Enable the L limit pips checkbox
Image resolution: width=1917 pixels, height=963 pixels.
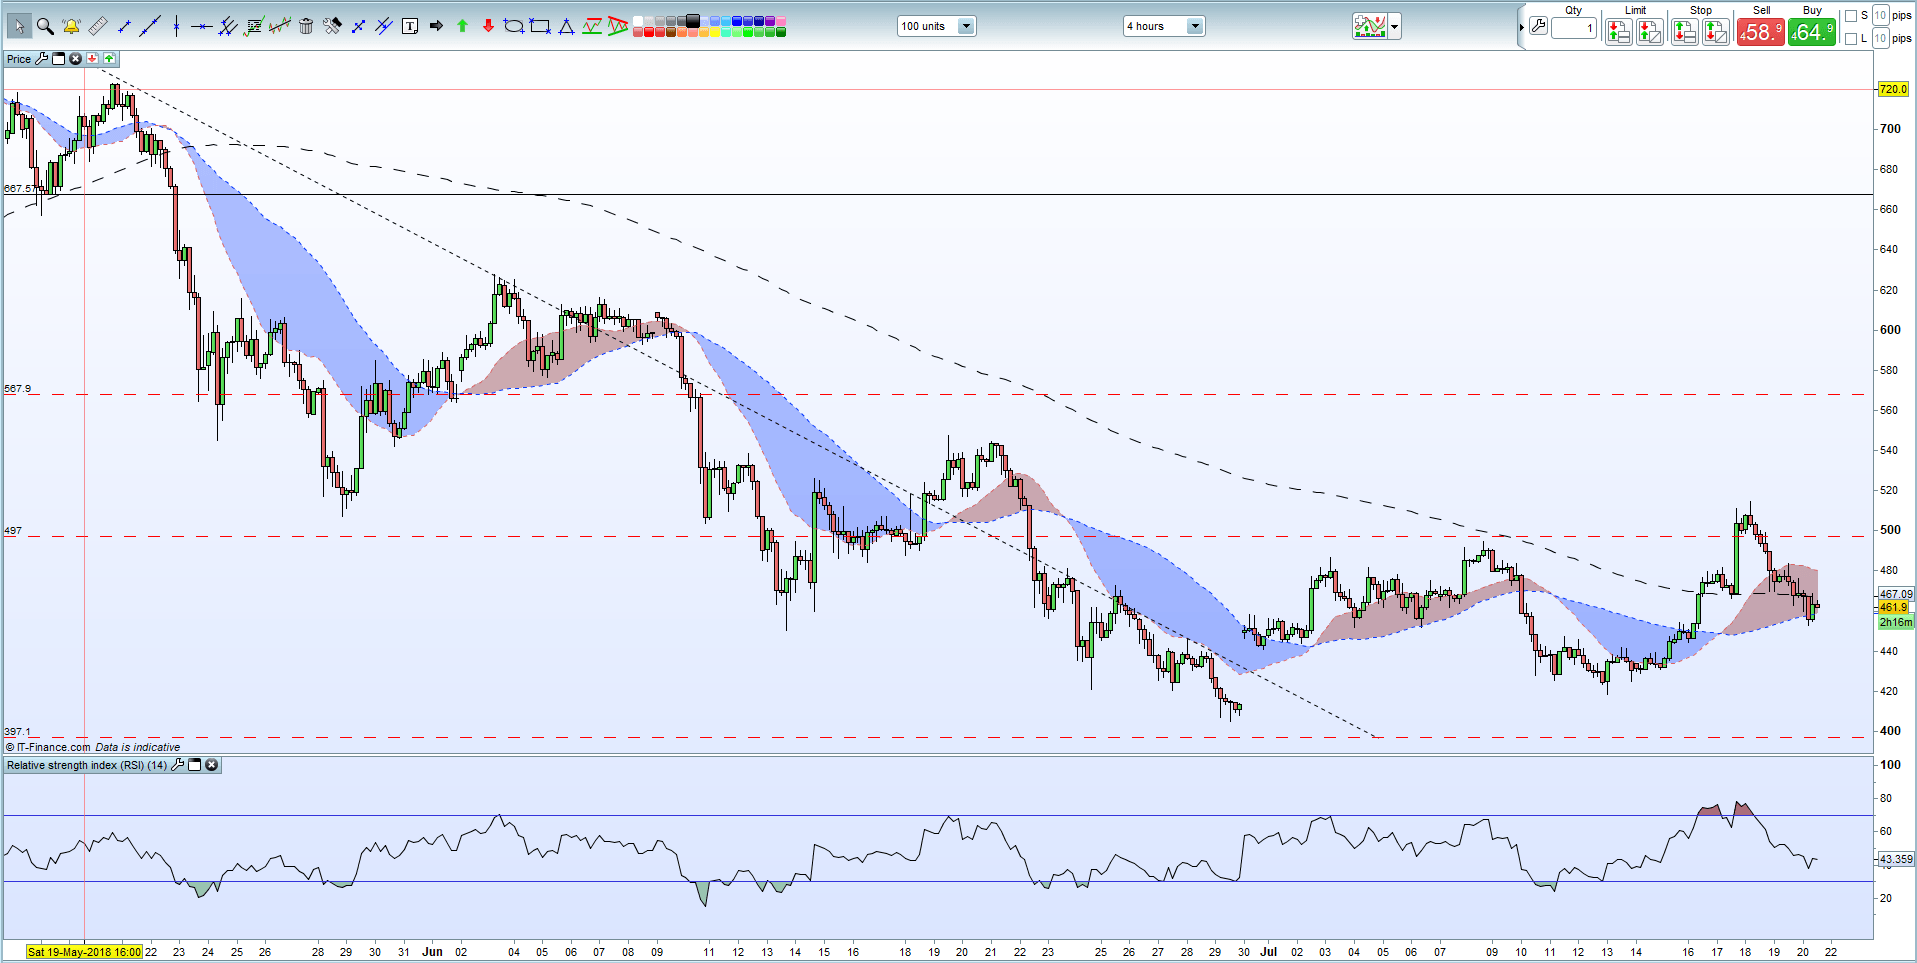click(1851, 39)
